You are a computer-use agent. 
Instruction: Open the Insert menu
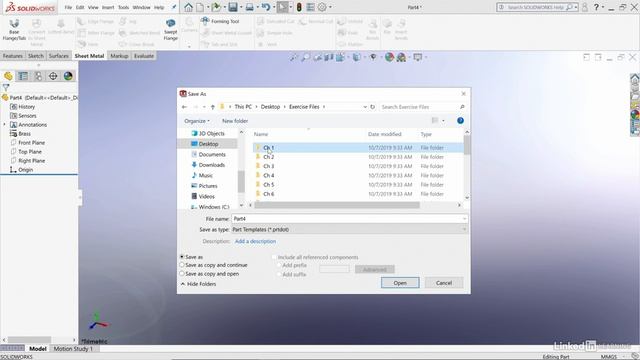[108, 7]
